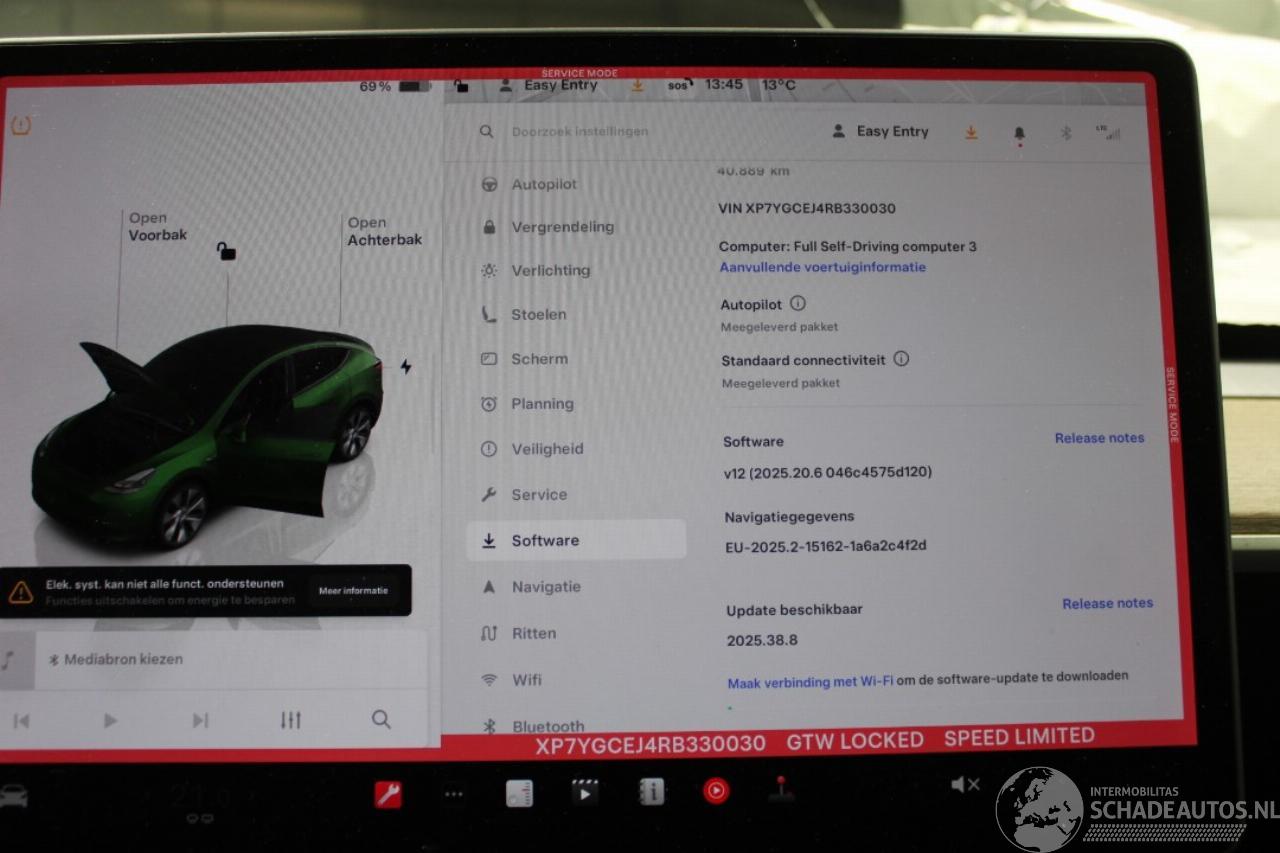
Task: Open the Theater clapperboard app
Action: (x=585, y=792)
